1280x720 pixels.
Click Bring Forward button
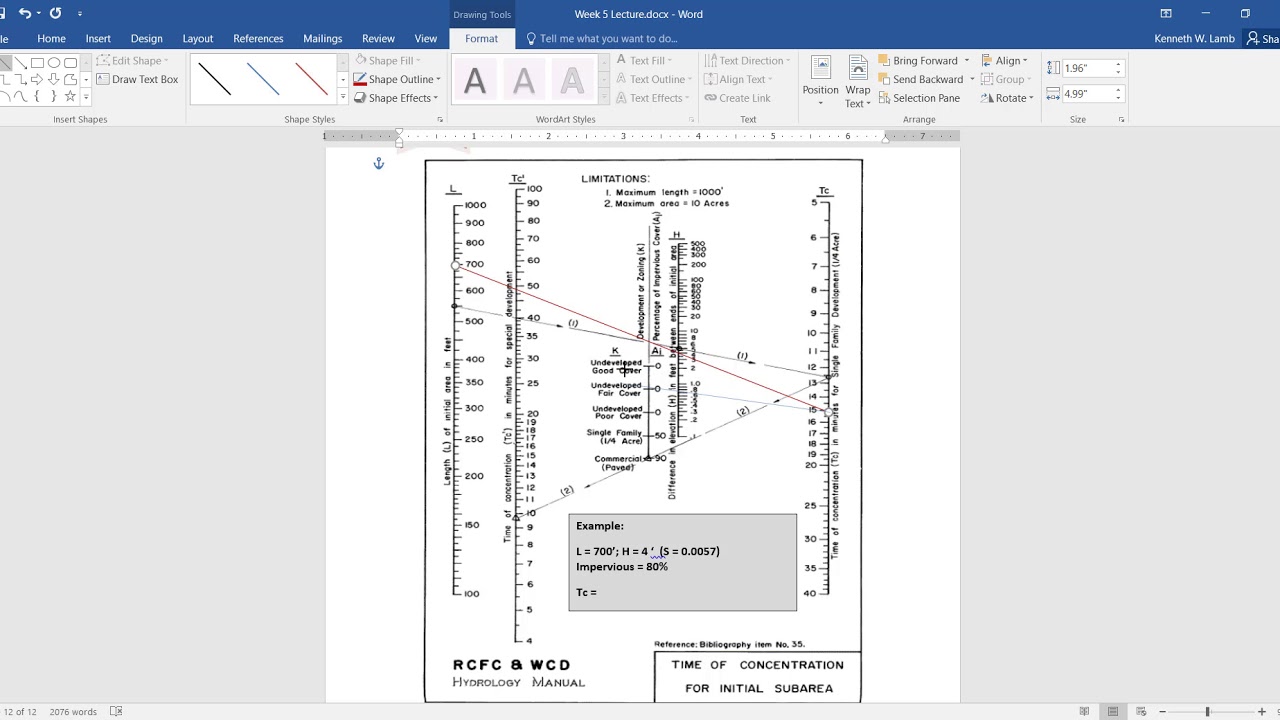click(918, 60)
